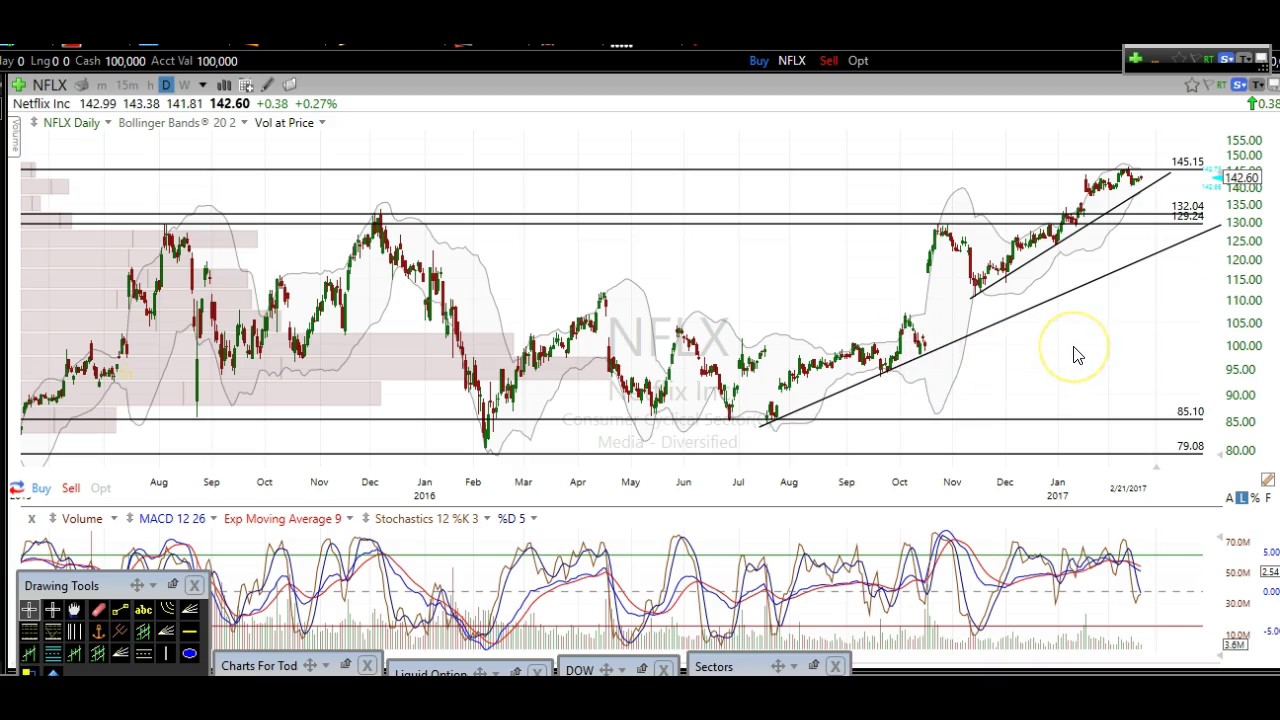1280x720 pixels.
Task: Open the bar chart type icon
Action: coord(224,85)
